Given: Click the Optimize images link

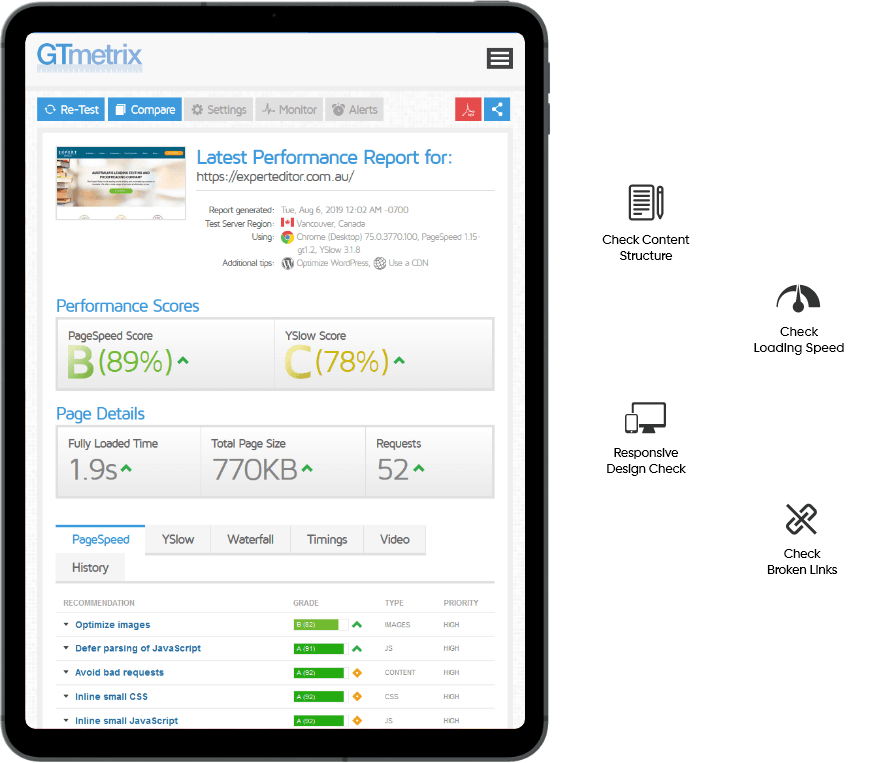Looking at the screenshot, I should 113,625.
